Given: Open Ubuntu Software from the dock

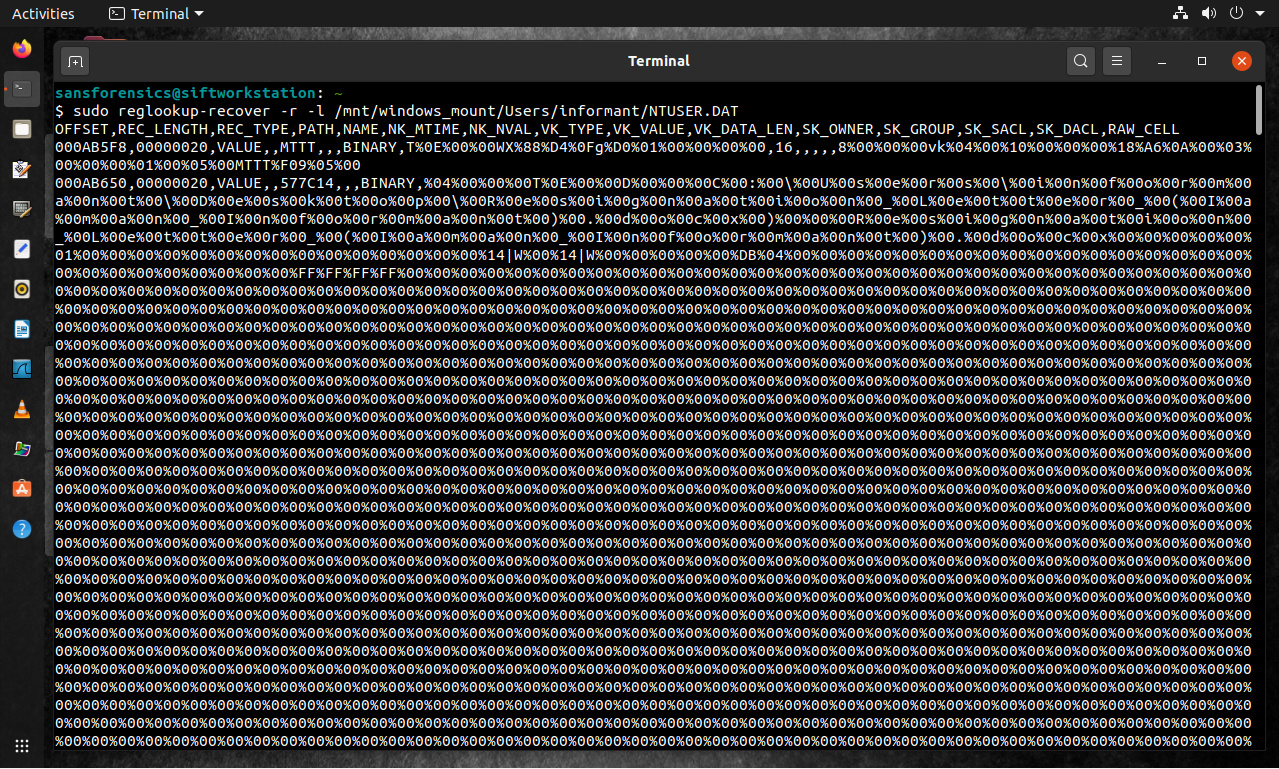Looking at the screenshot, I should pyautogui.click(x=22, y=489).
